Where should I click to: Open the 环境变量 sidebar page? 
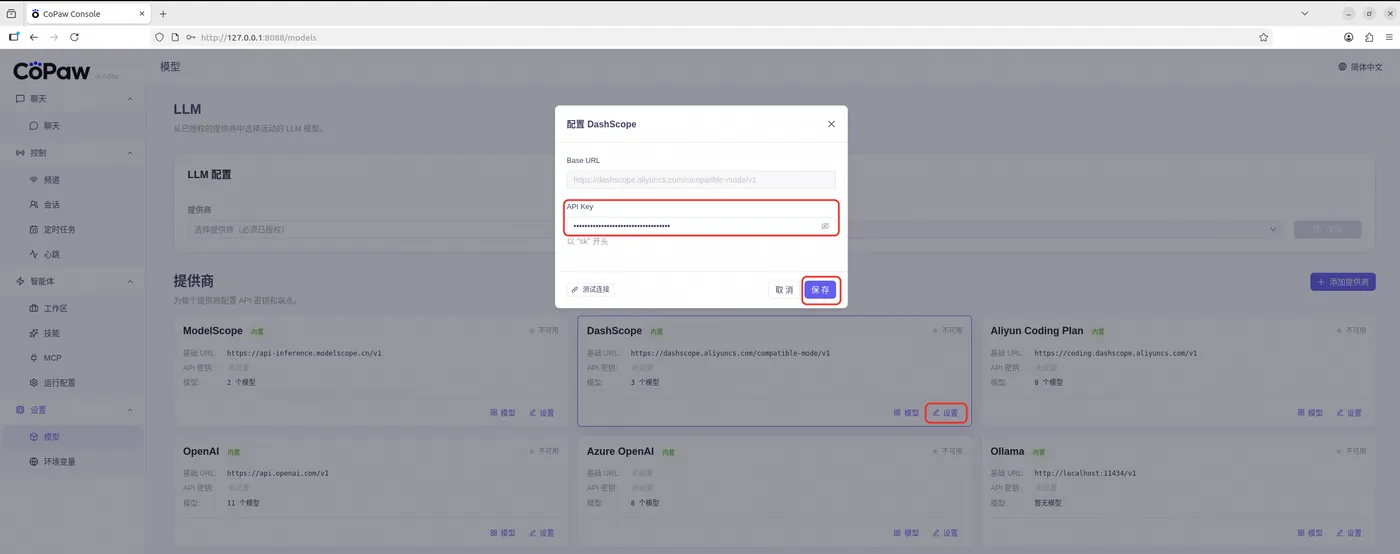(59, 461)
